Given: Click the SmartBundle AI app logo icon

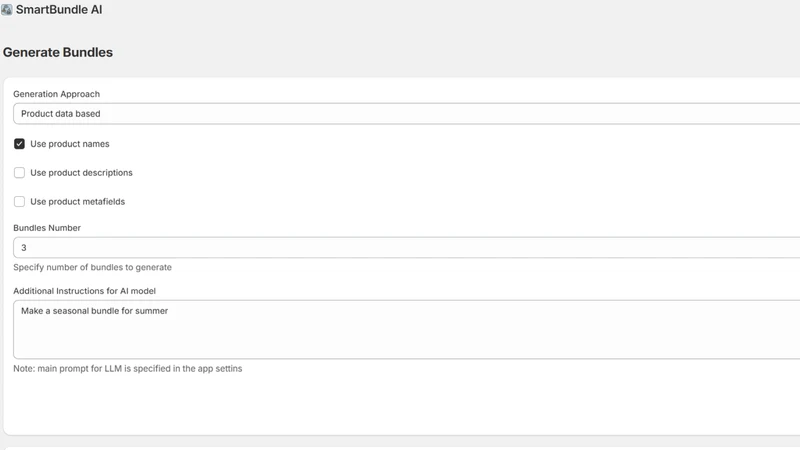Looking at the screenshot, I should tap(7, 10).
